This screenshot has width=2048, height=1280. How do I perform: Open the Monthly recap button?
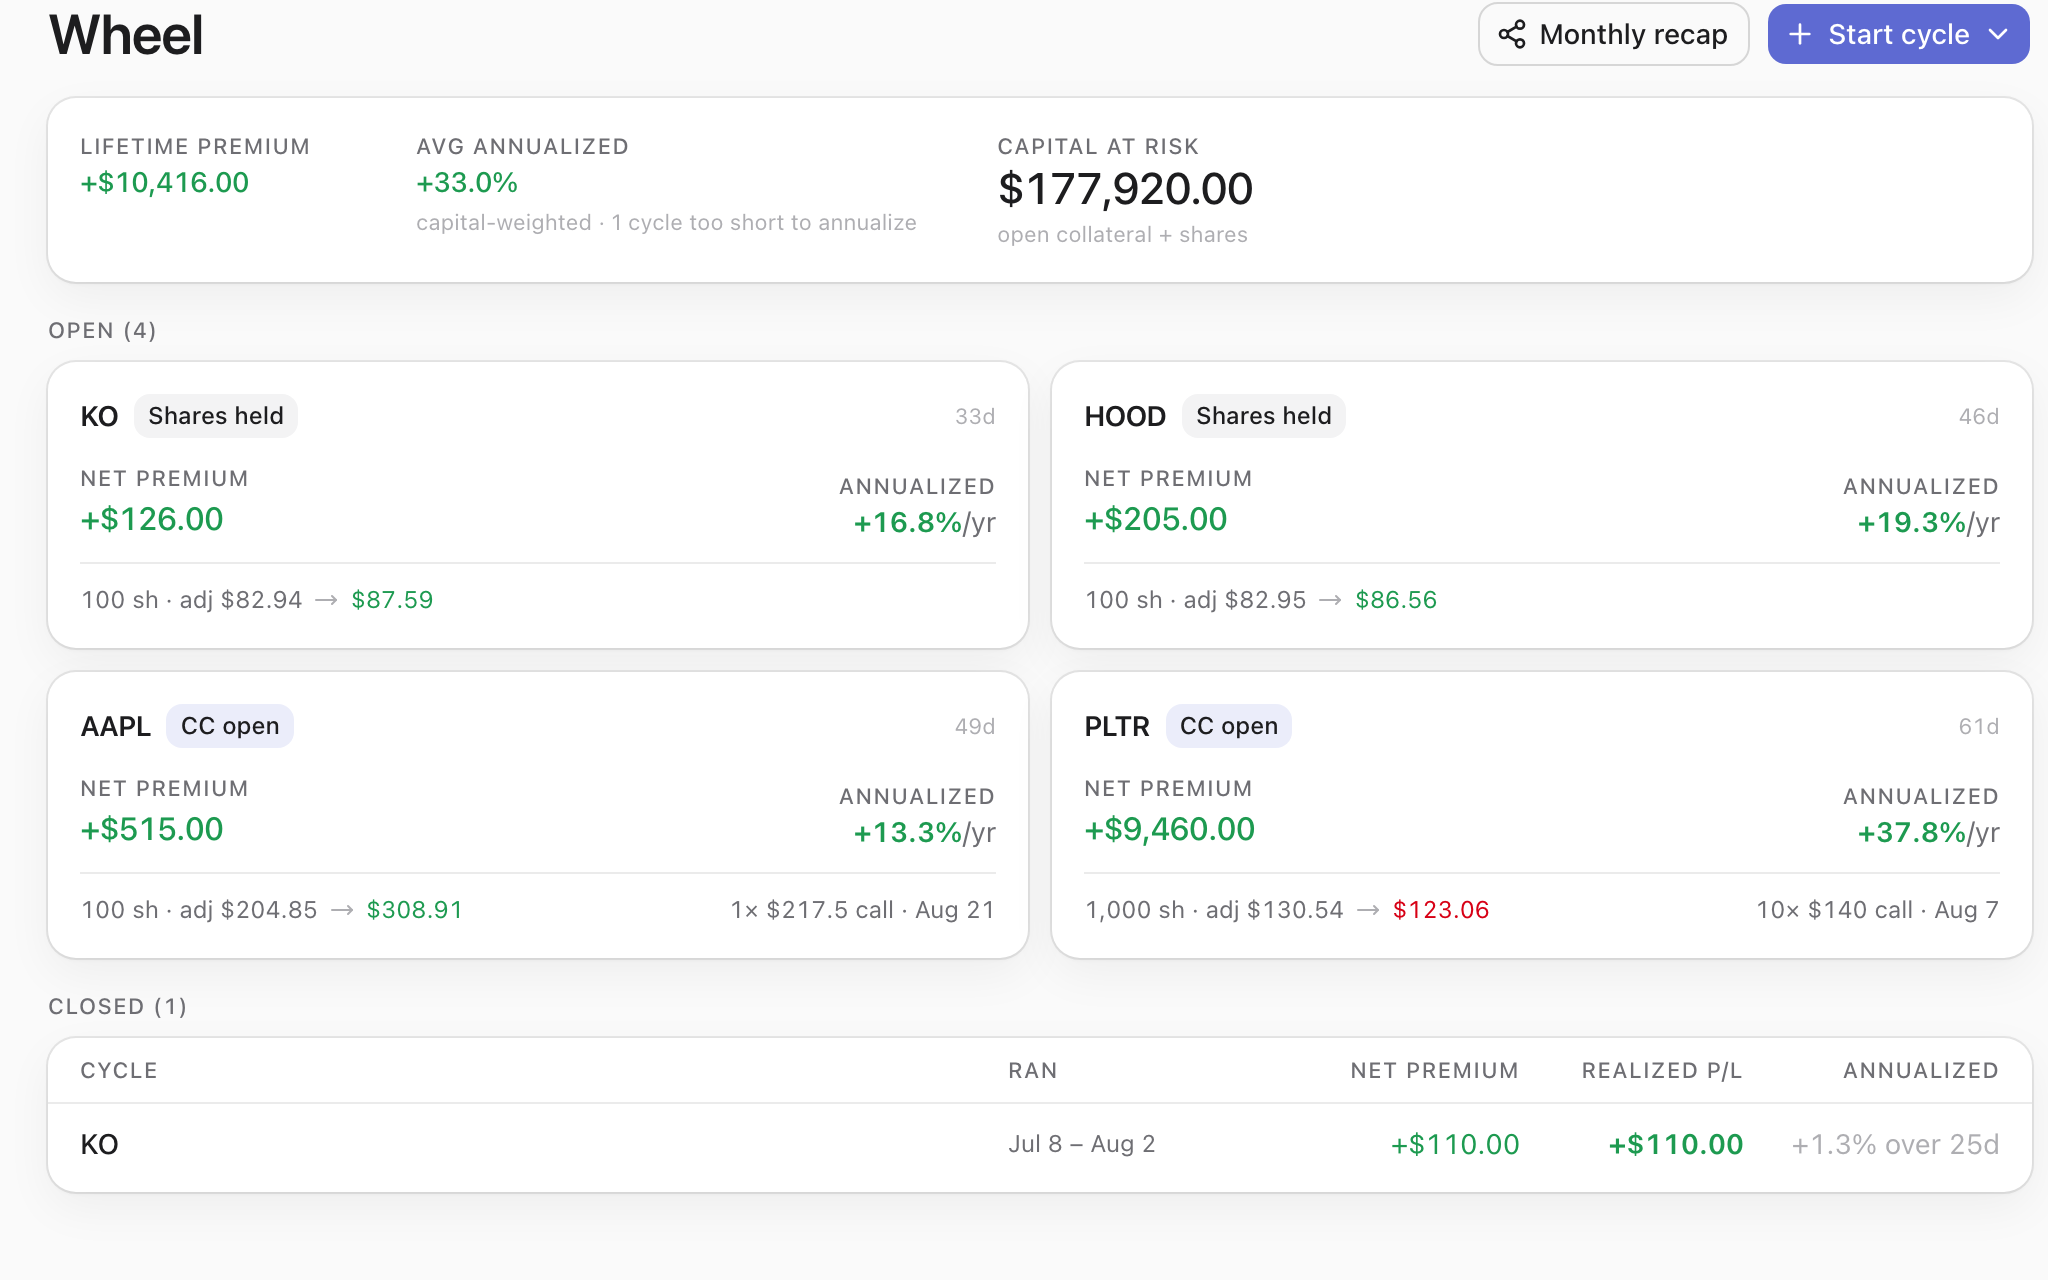1613,35
